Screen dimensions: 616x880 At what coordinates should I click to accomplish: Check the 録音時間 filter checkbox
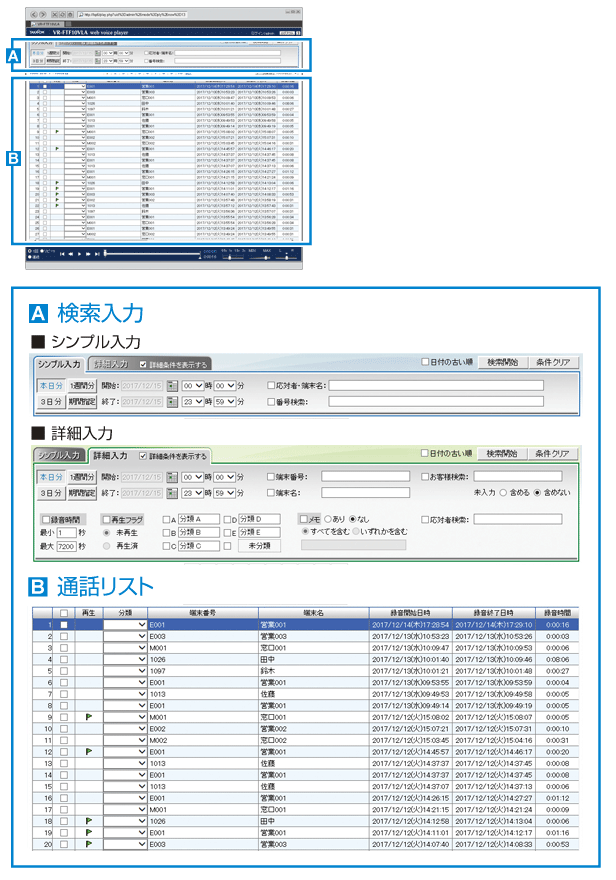coord(45,520)
